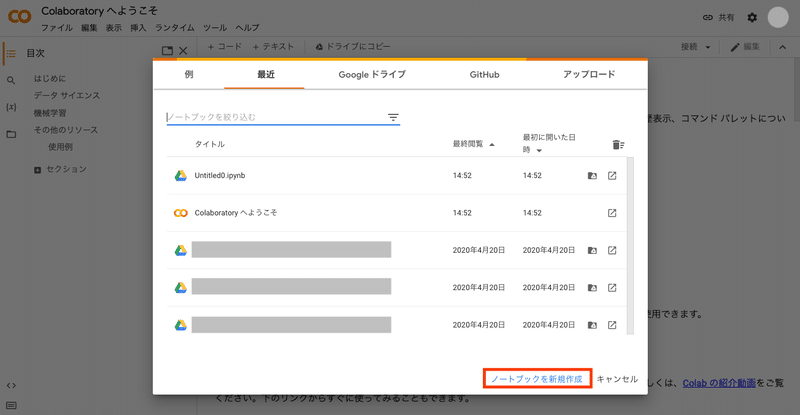
Task: Click the タイトル column header
Action: (210, 144)
